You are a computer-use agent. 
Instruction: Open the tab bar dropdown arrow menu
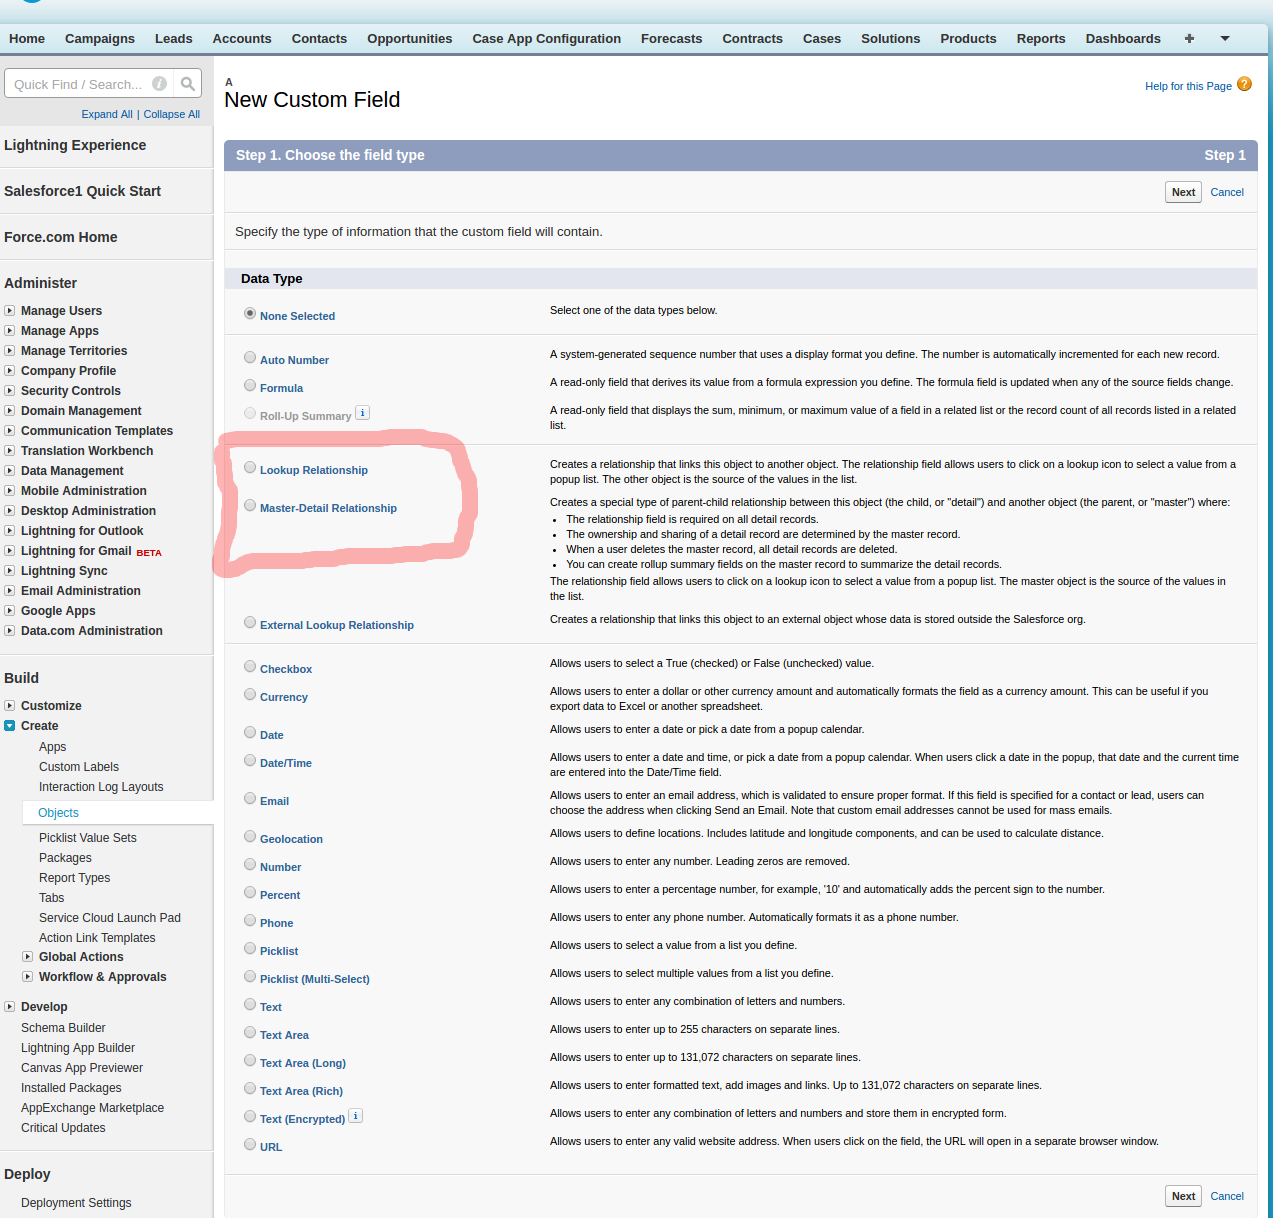pos(1225,39)
